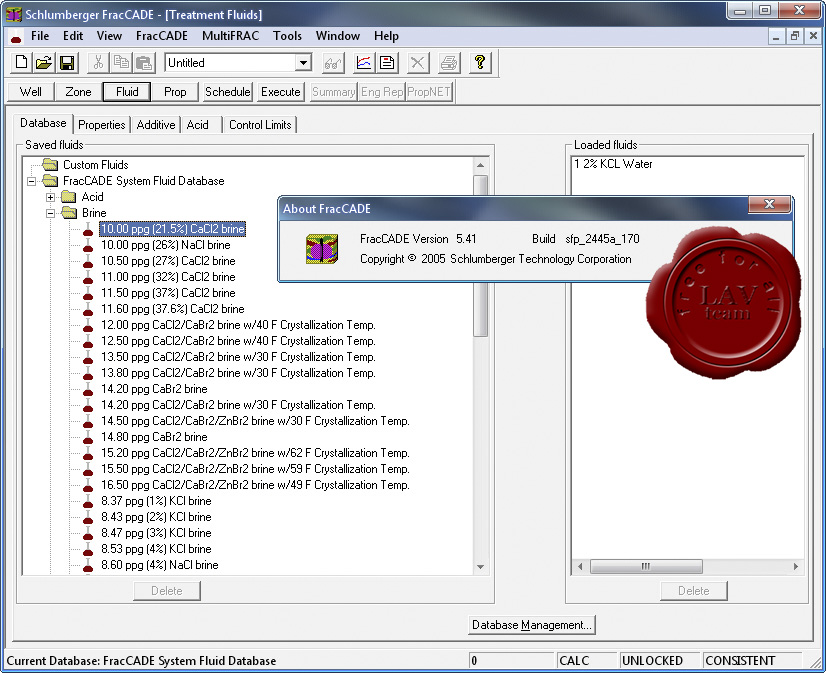826x673 pixels.
Task: Click the plot chart toolbar icon
Action: (363, 63)
